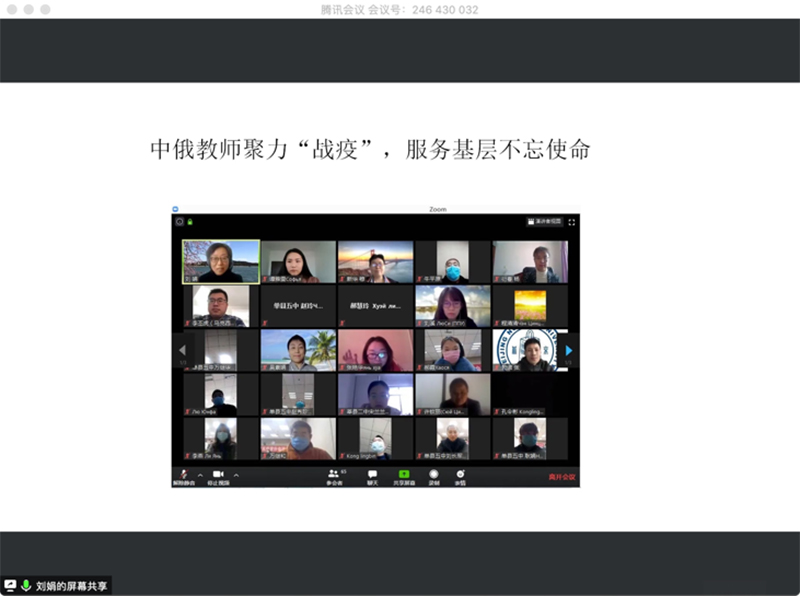Select the highlighted top-left participant video tile
The image size is (800, 596).
(x=221, y=261)
